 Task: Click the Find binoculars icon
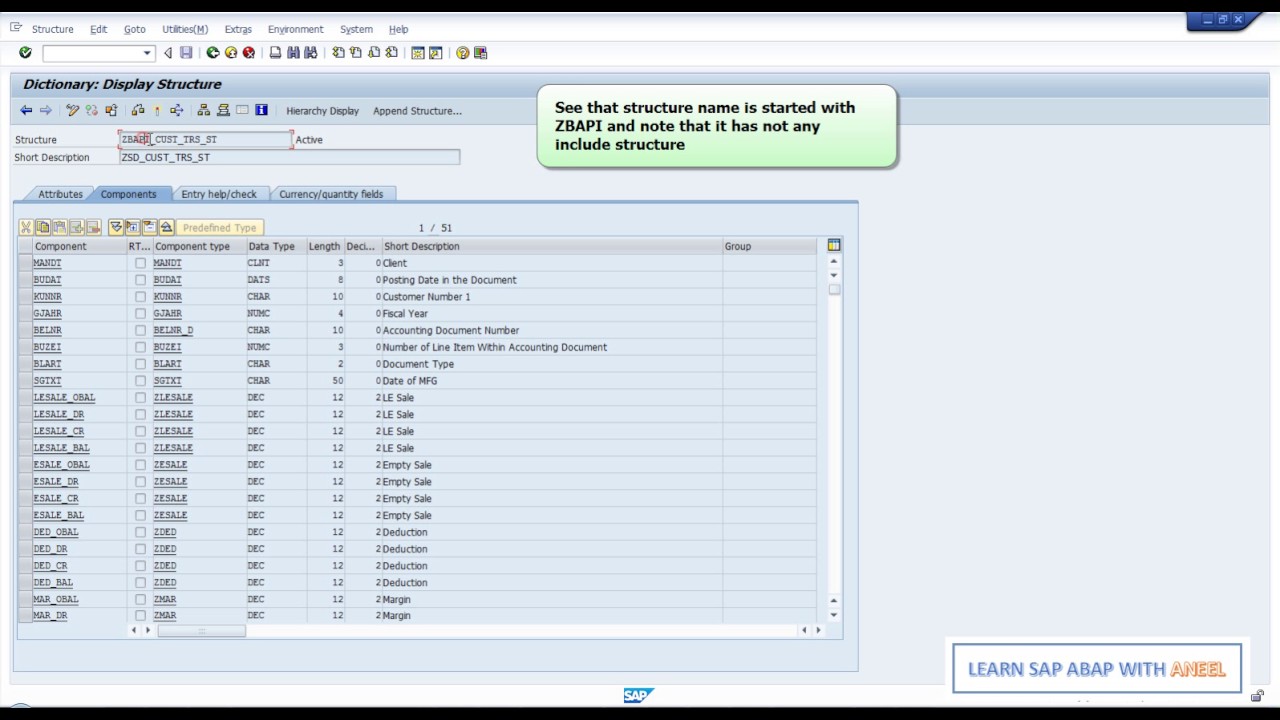293,53
